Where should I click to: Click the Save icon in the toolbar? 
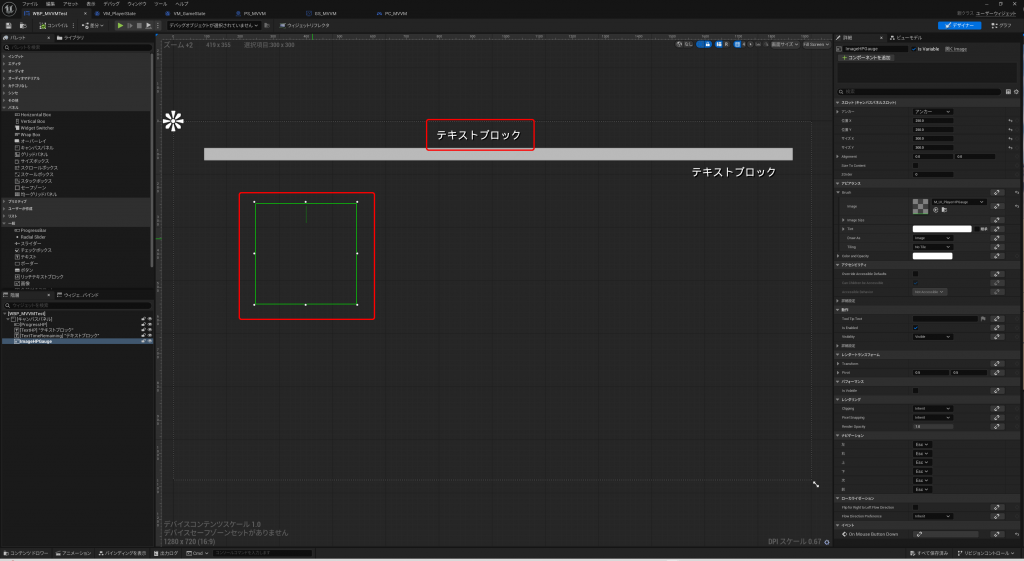tap(8, 25)
